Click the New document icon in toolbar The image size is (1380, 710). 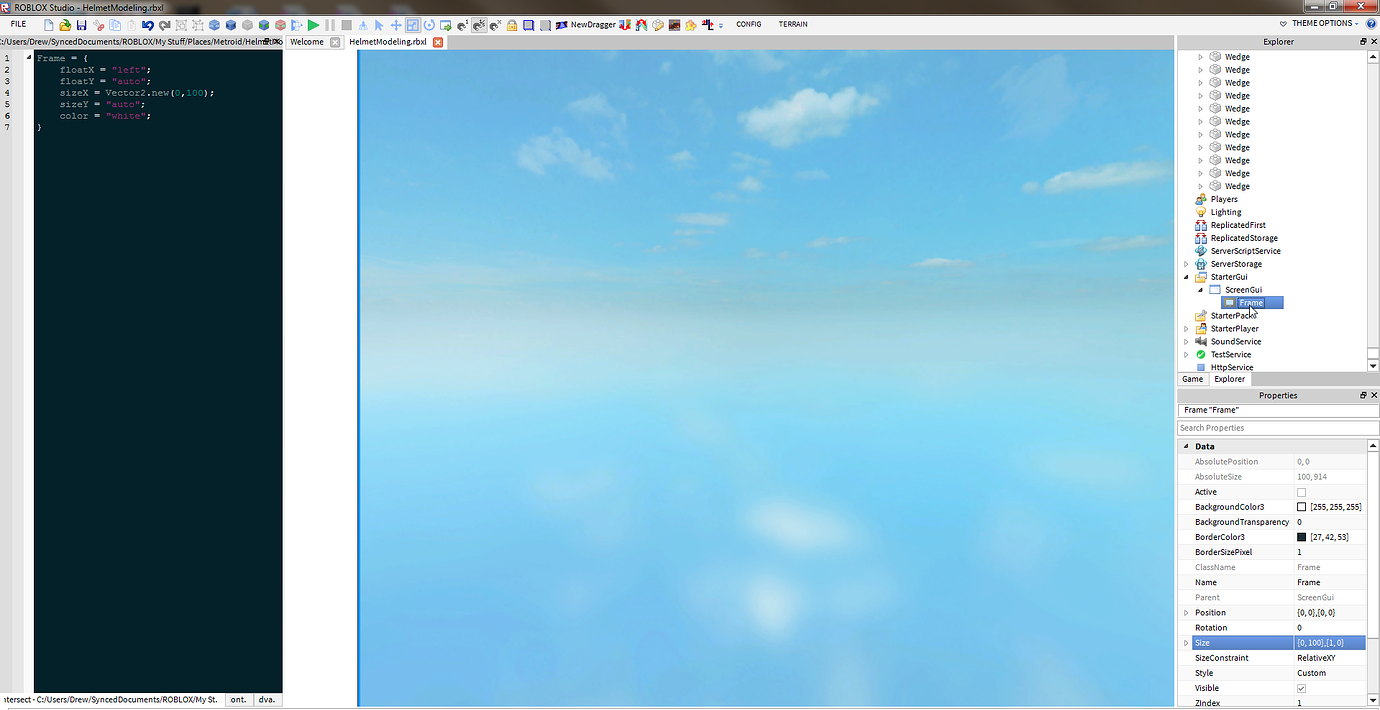(x=49, y=25)
